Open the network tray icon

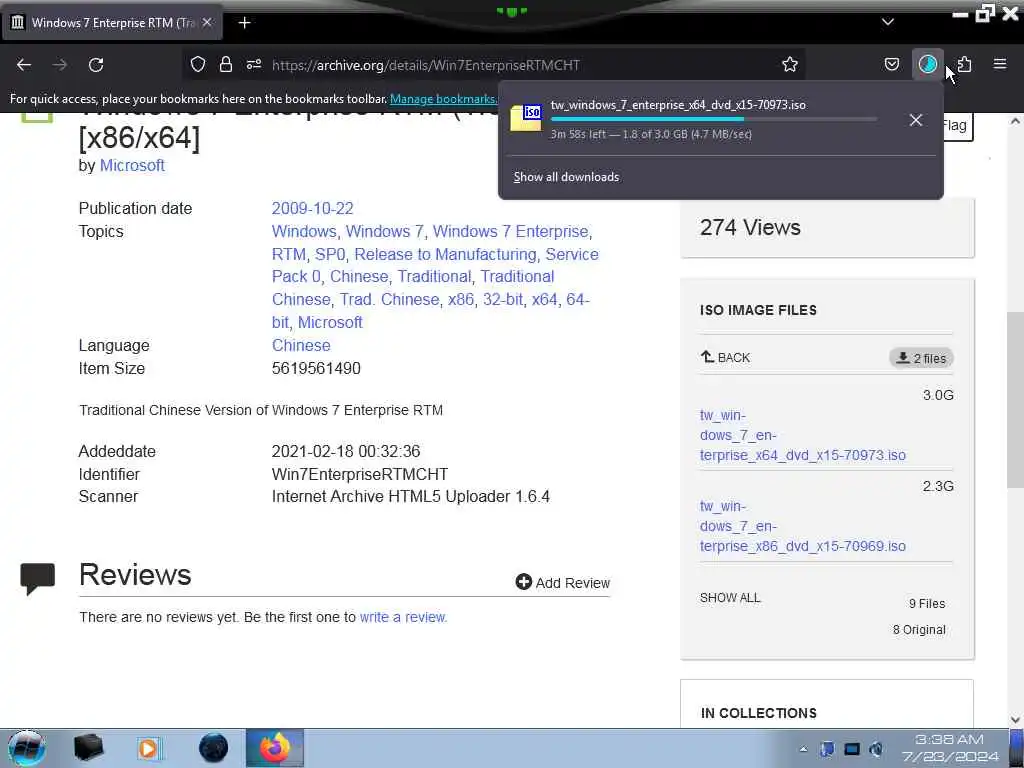click(x=852, y=749)
